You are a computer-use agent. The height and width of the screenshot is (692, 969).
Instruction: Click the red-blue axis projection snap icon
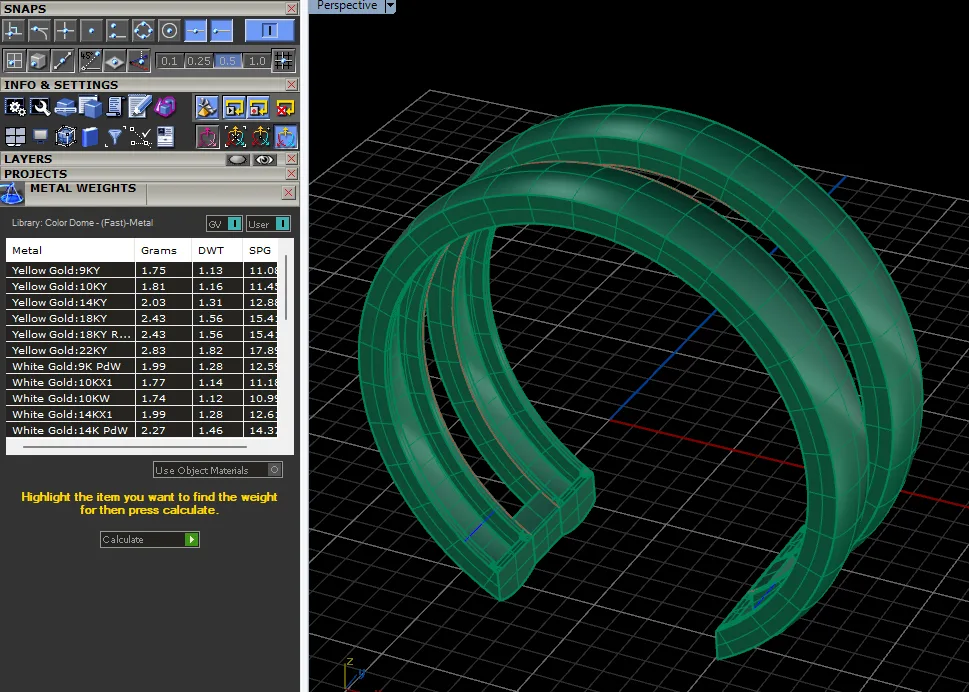[x=140, y=61]
